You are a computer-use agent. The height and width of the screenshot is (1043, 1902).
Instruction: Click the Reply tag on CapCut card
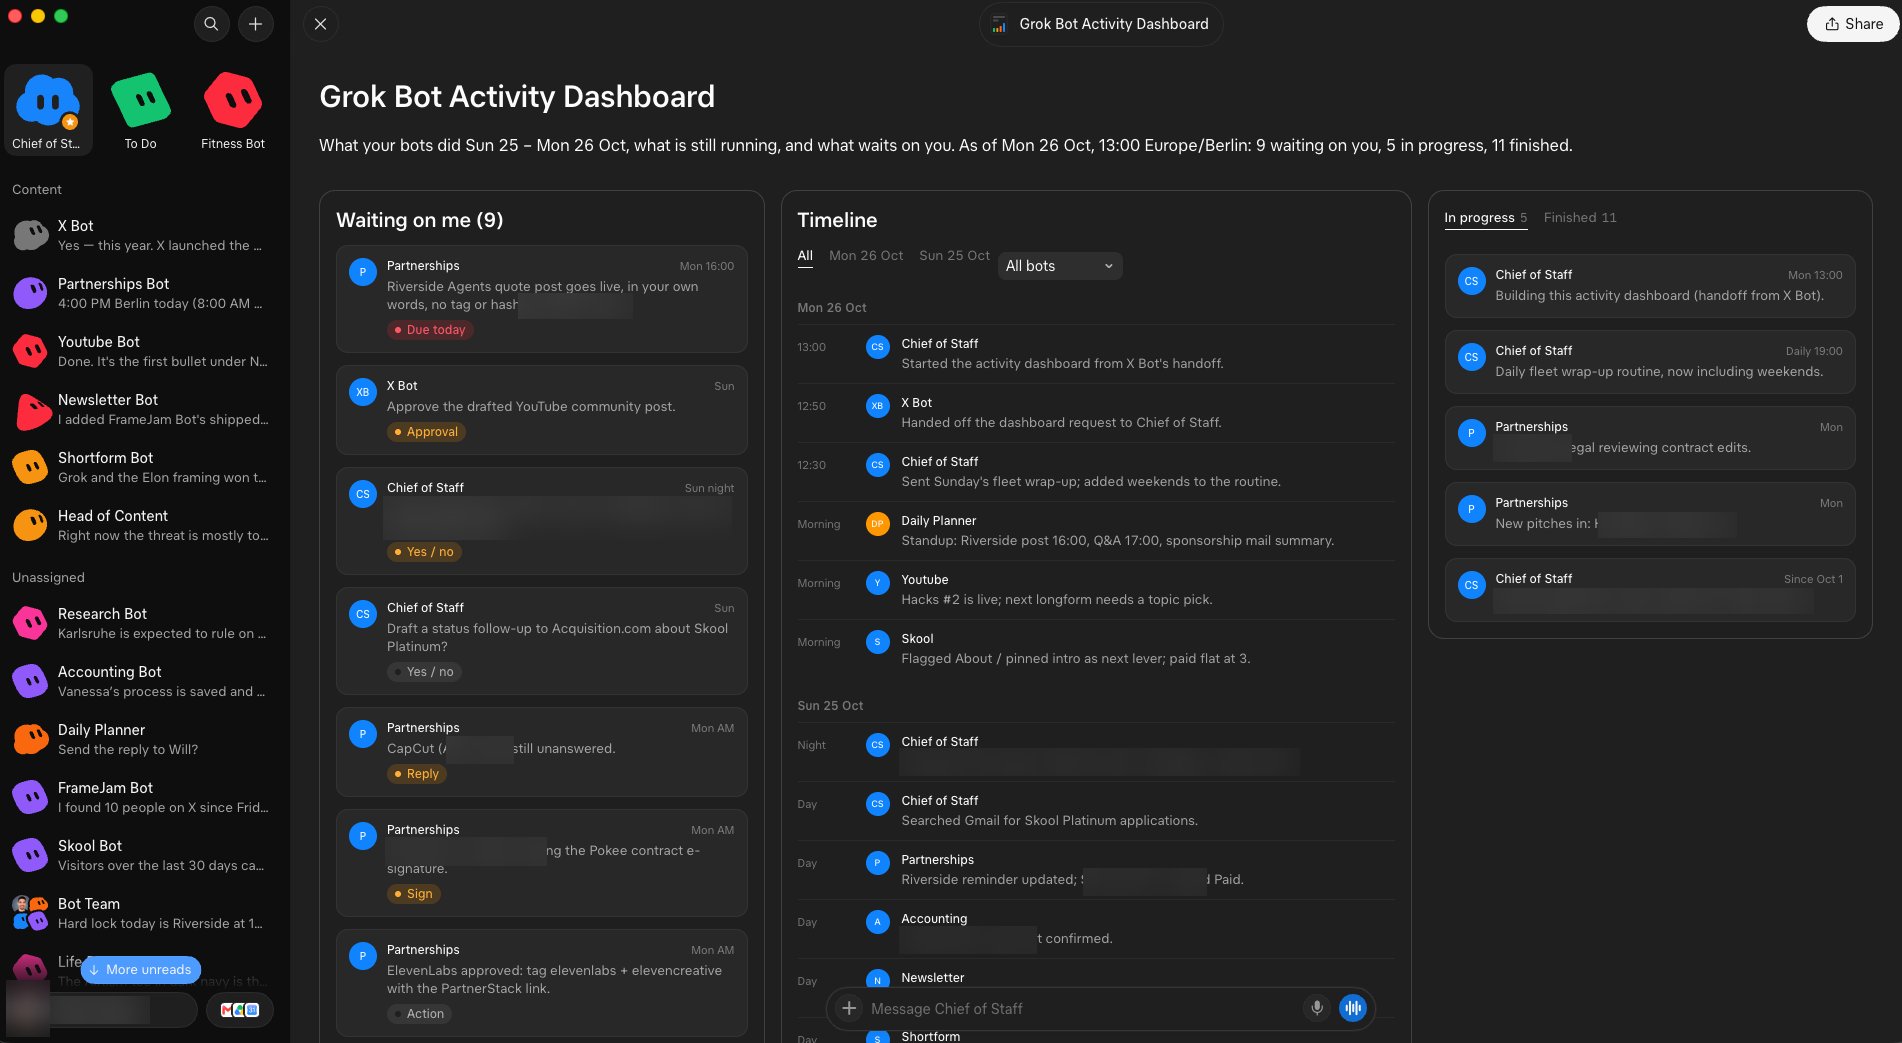coord(416,774)
